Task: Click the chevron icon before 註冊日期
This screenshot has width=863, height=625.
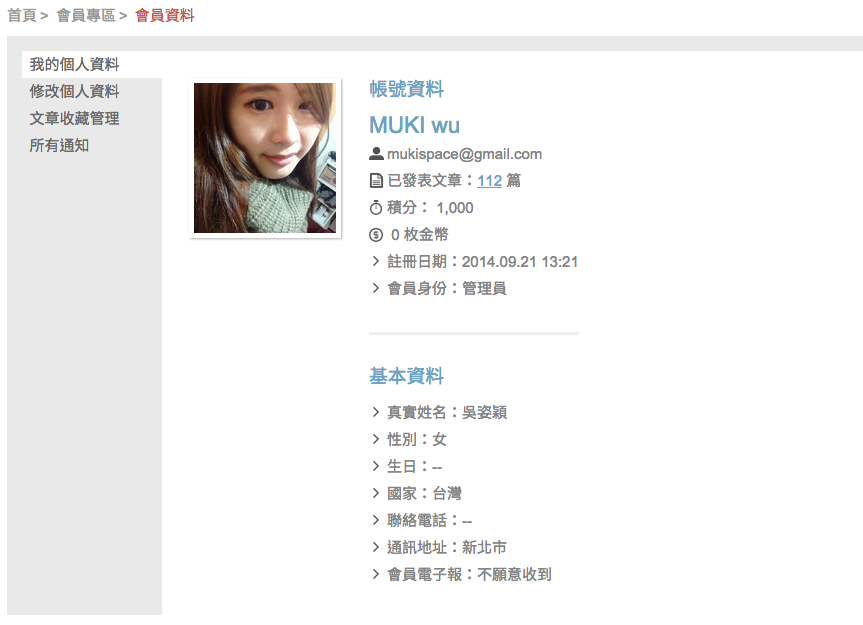Action: tap(376, 261)
